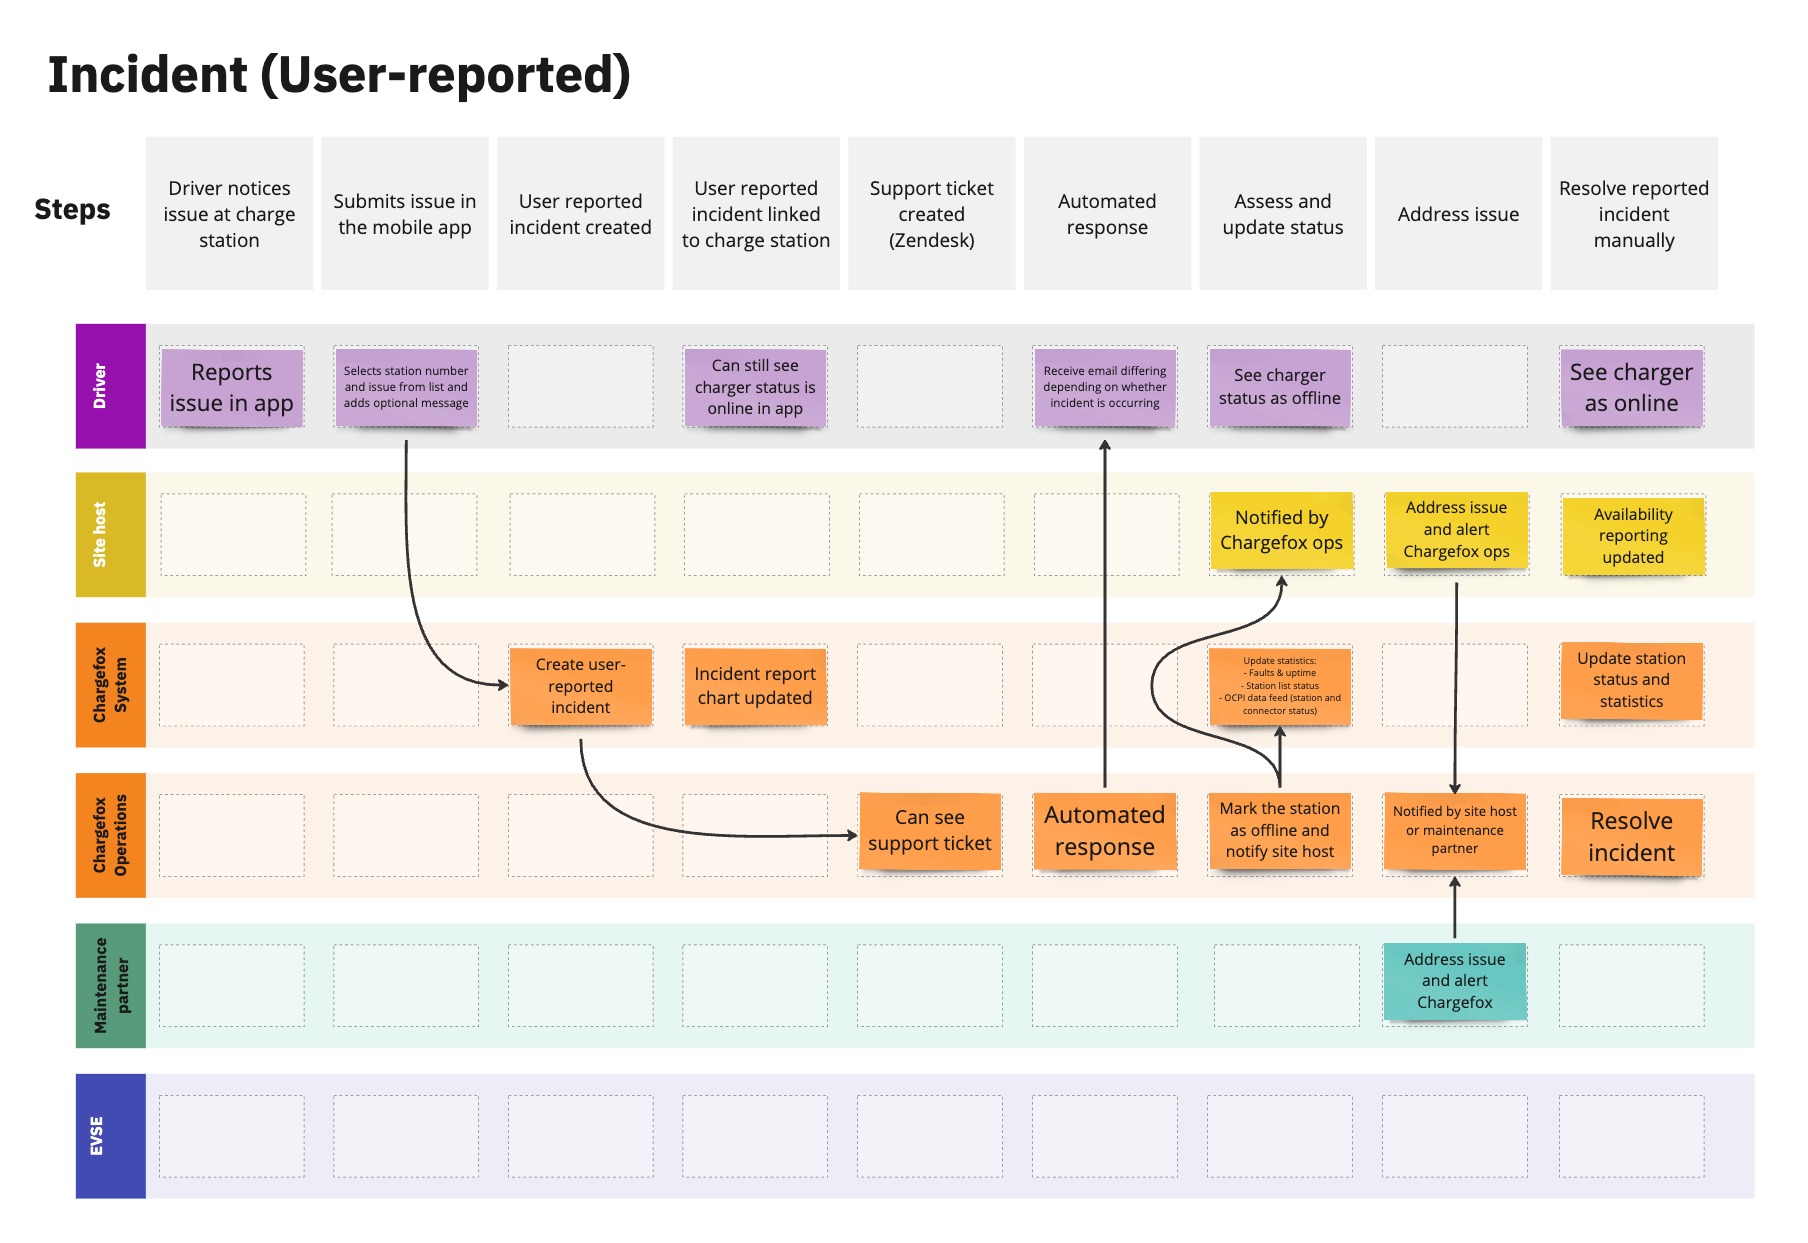Select step 'Driver notices issue at charge station'
This screenshot has height=1243, width=1808.
229,214
